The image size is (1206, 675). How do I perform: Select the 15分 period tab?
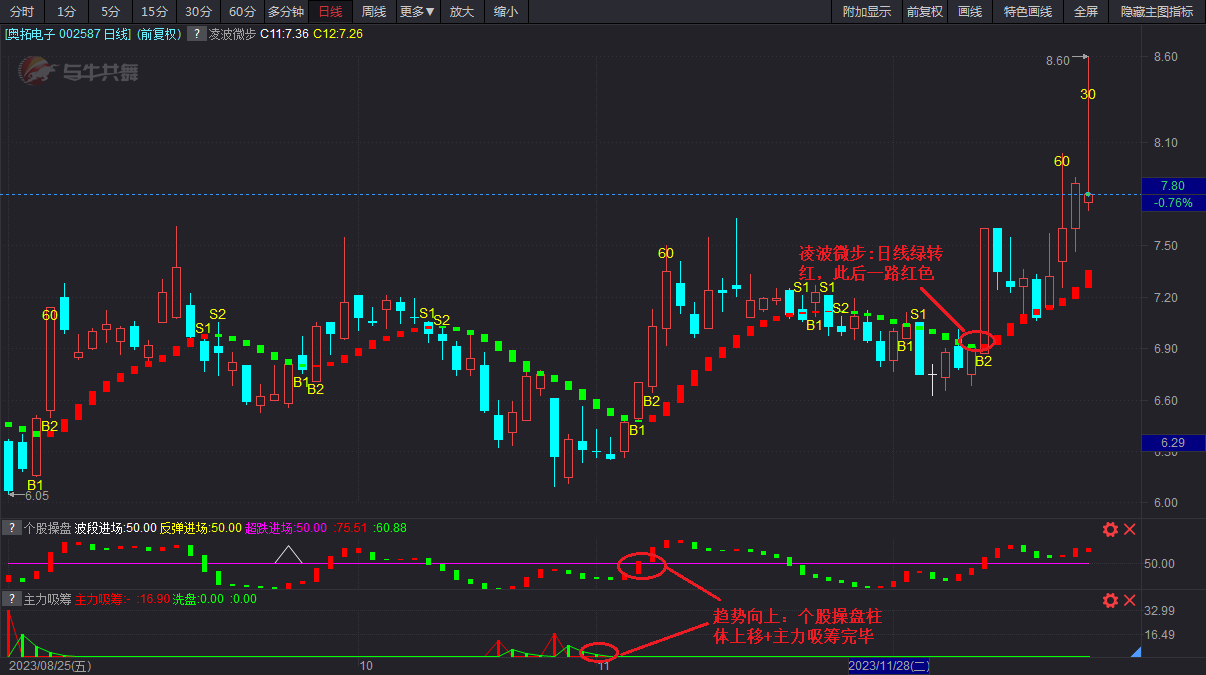154,12
